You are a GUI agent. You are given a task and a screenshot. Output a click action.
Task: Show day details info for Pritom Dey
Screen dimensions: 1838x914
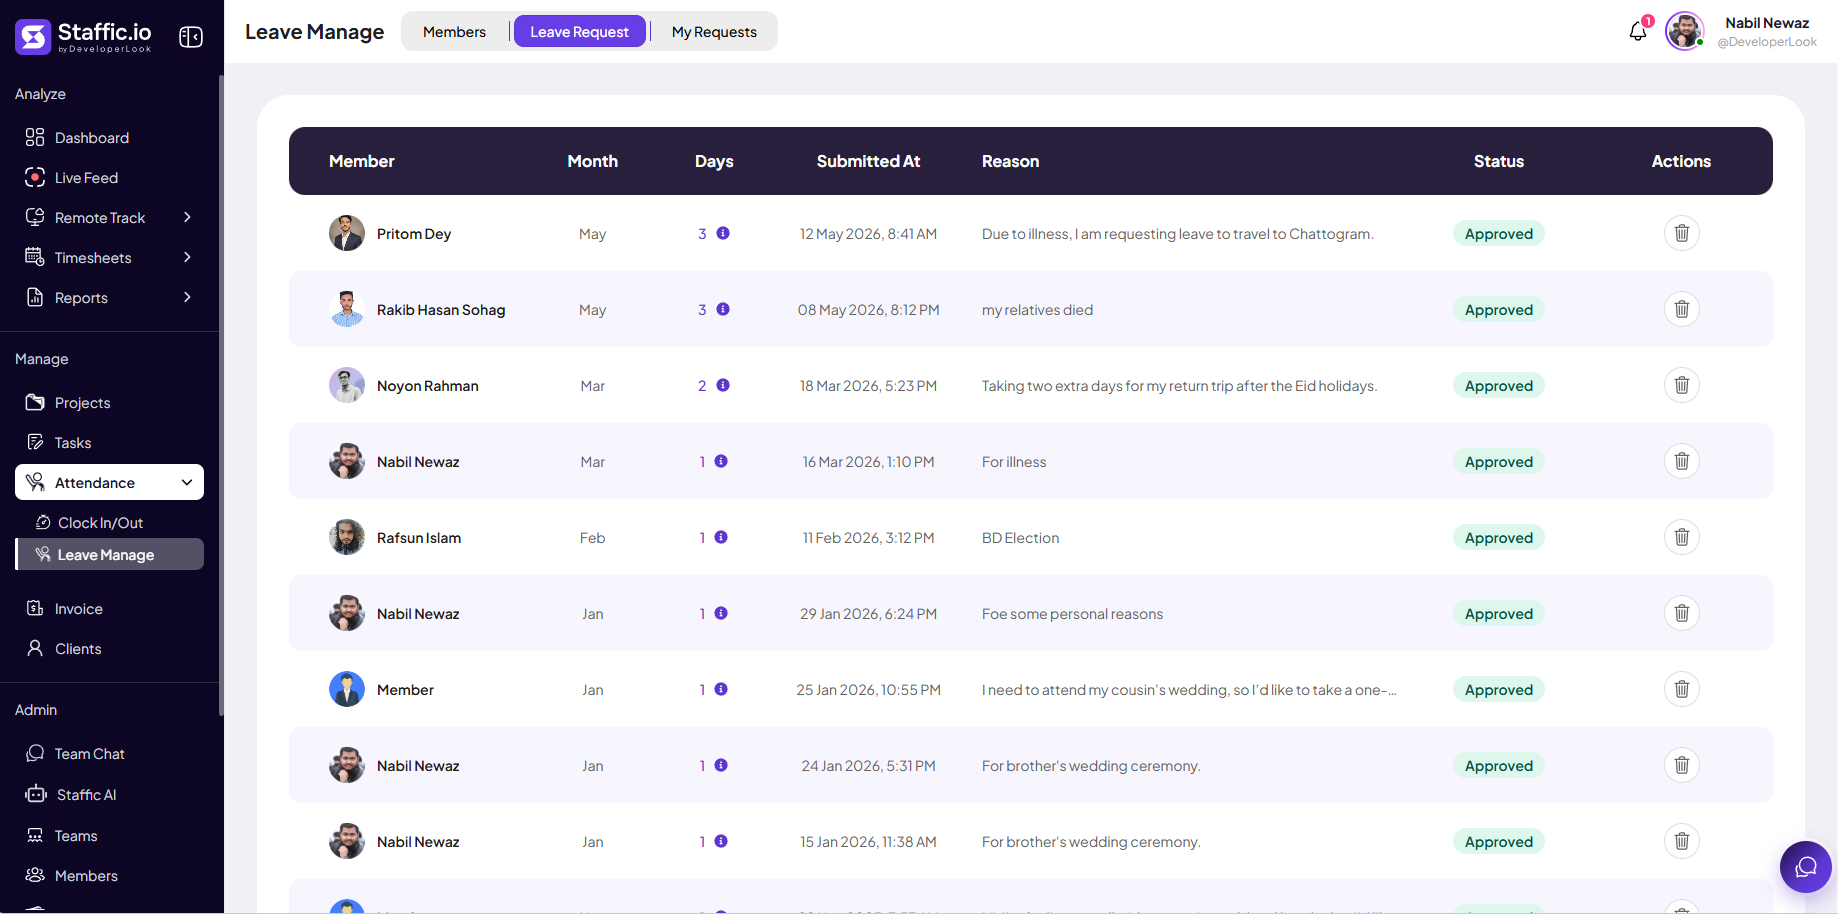[x=723, y=233]
